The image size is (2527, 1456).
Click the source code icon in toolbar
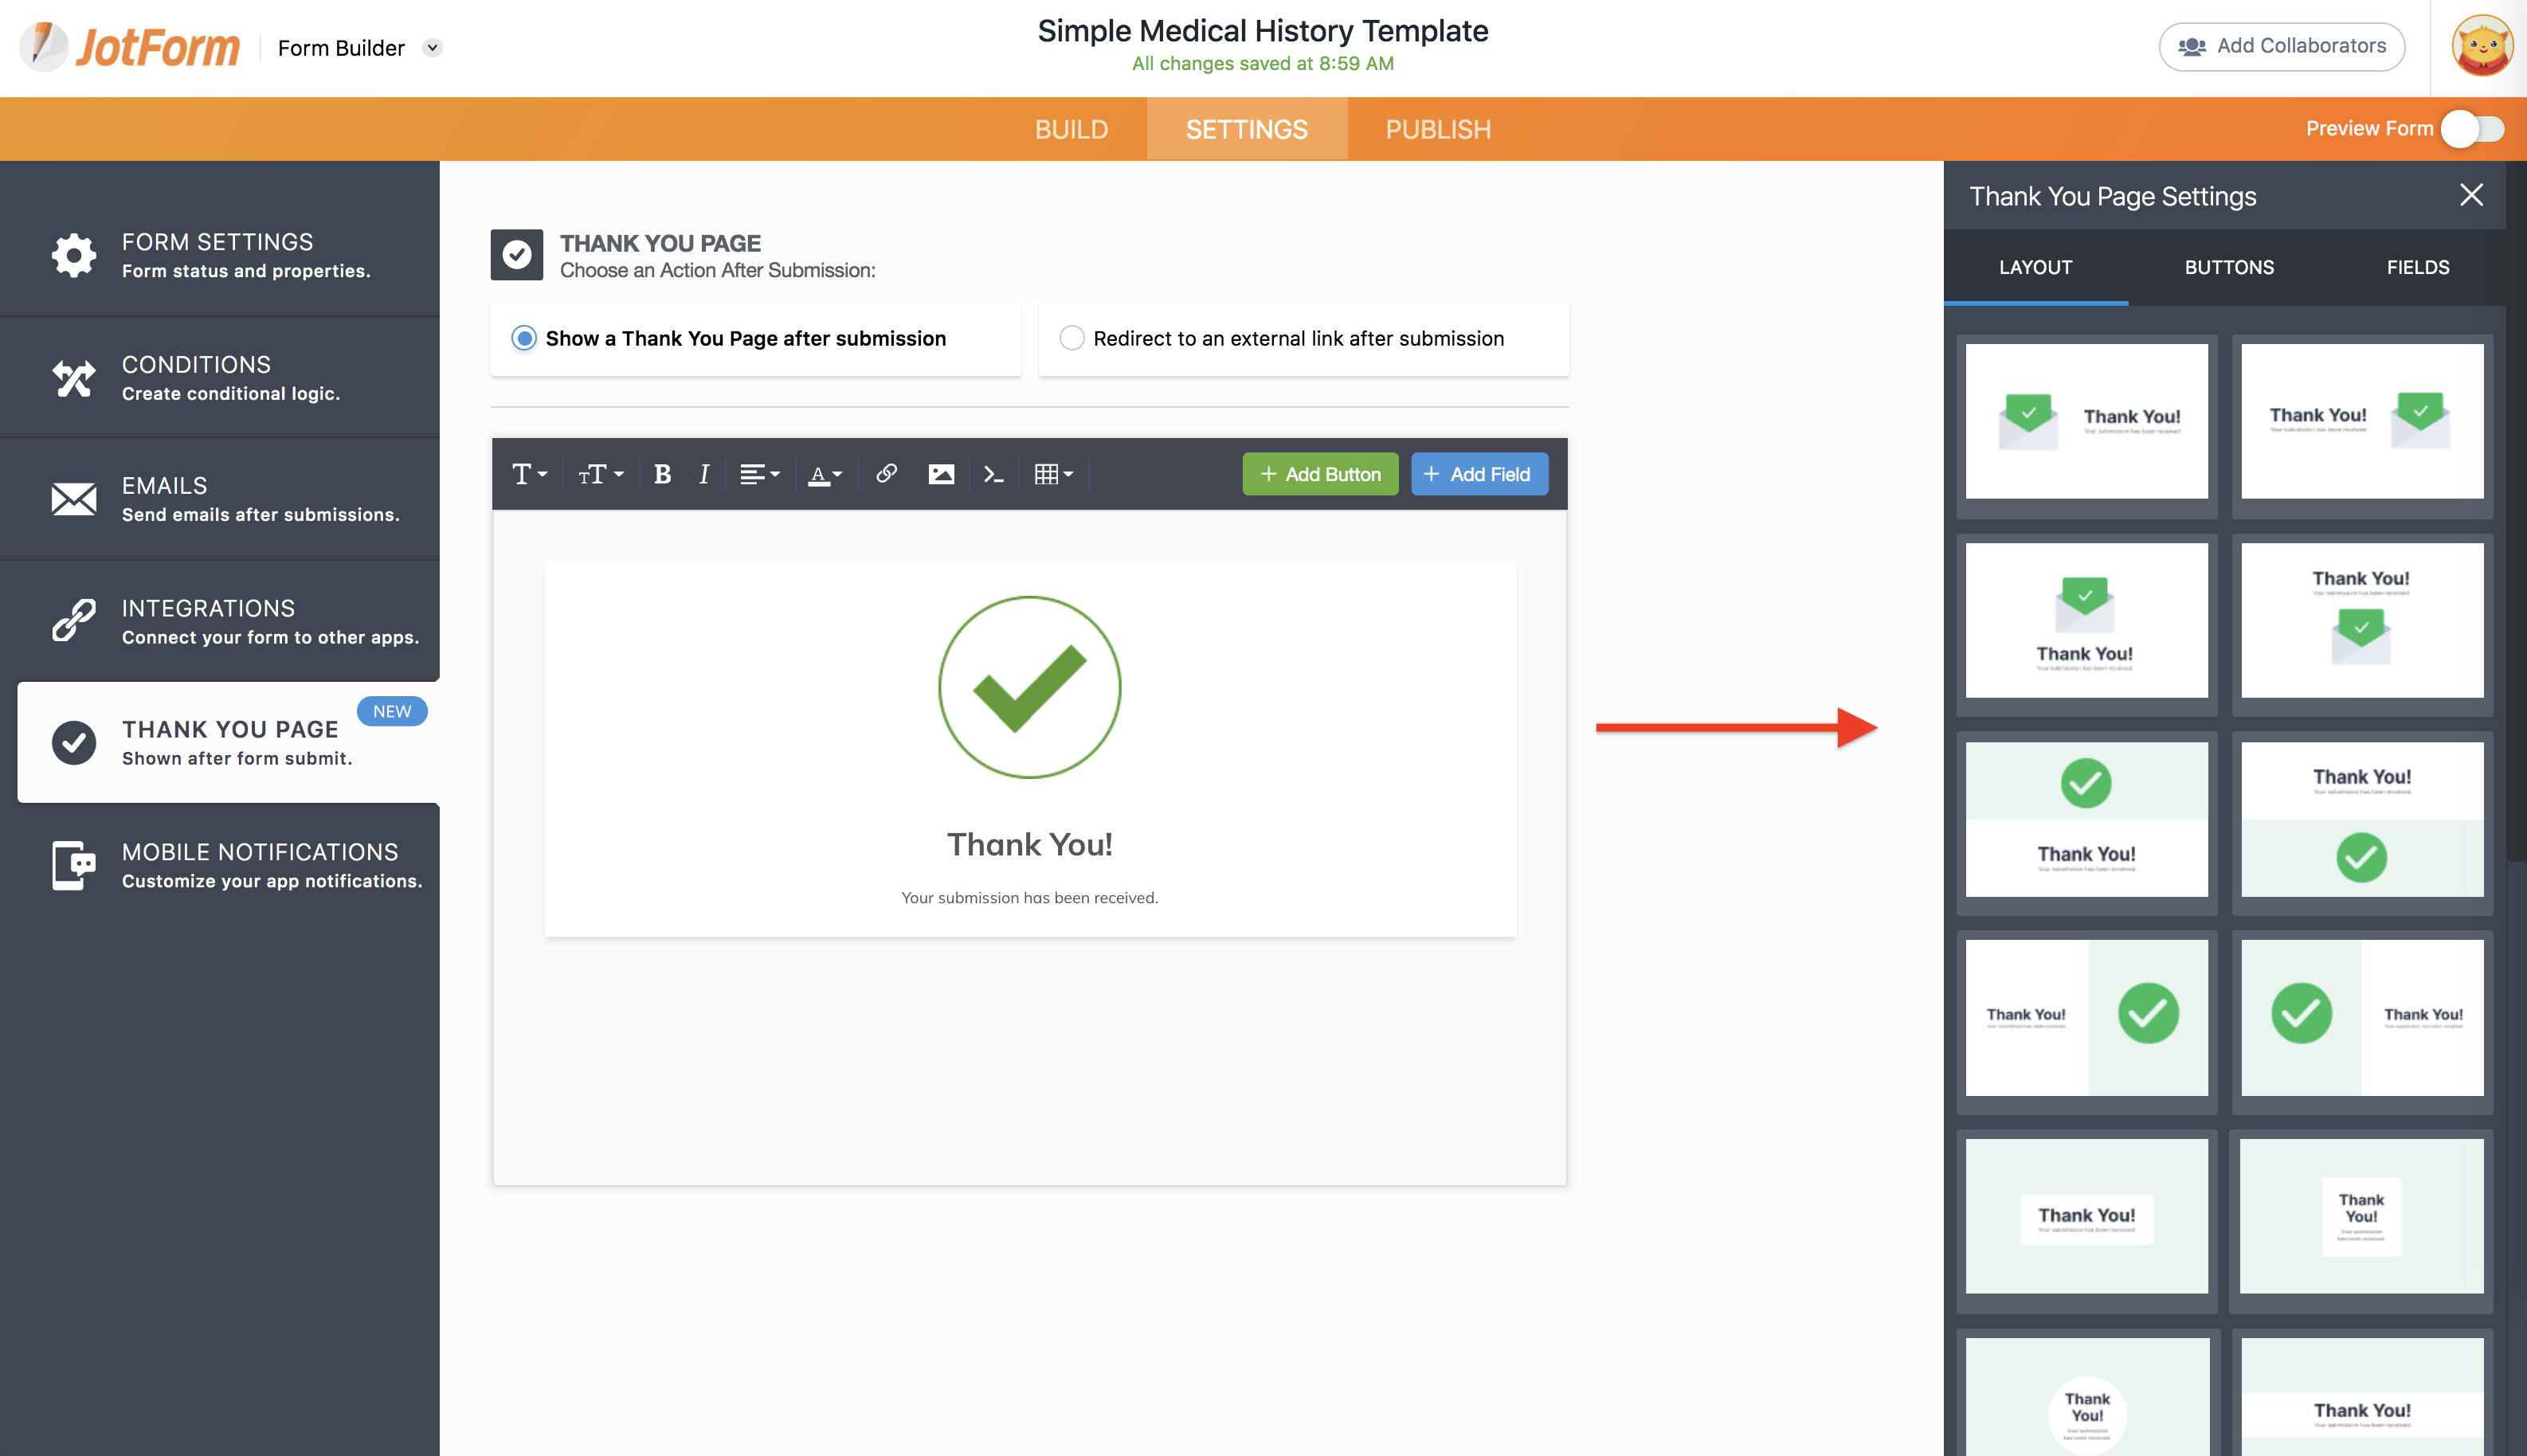pos(993,474)
